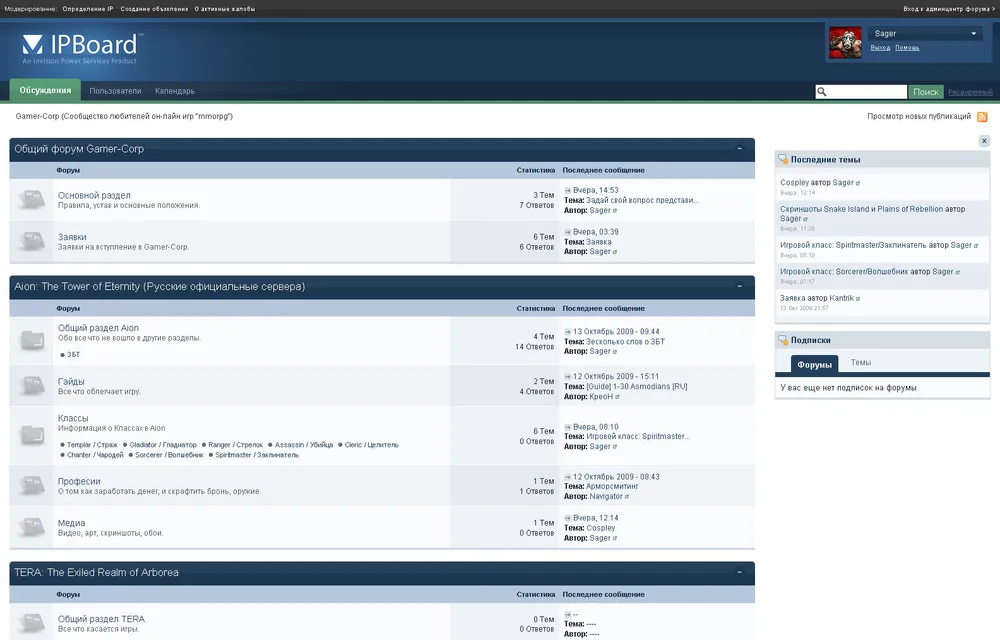Collapse the TERA: The Exiled Realm category
The width and height of the screenshot is (1000, 640).
(739, 573)
